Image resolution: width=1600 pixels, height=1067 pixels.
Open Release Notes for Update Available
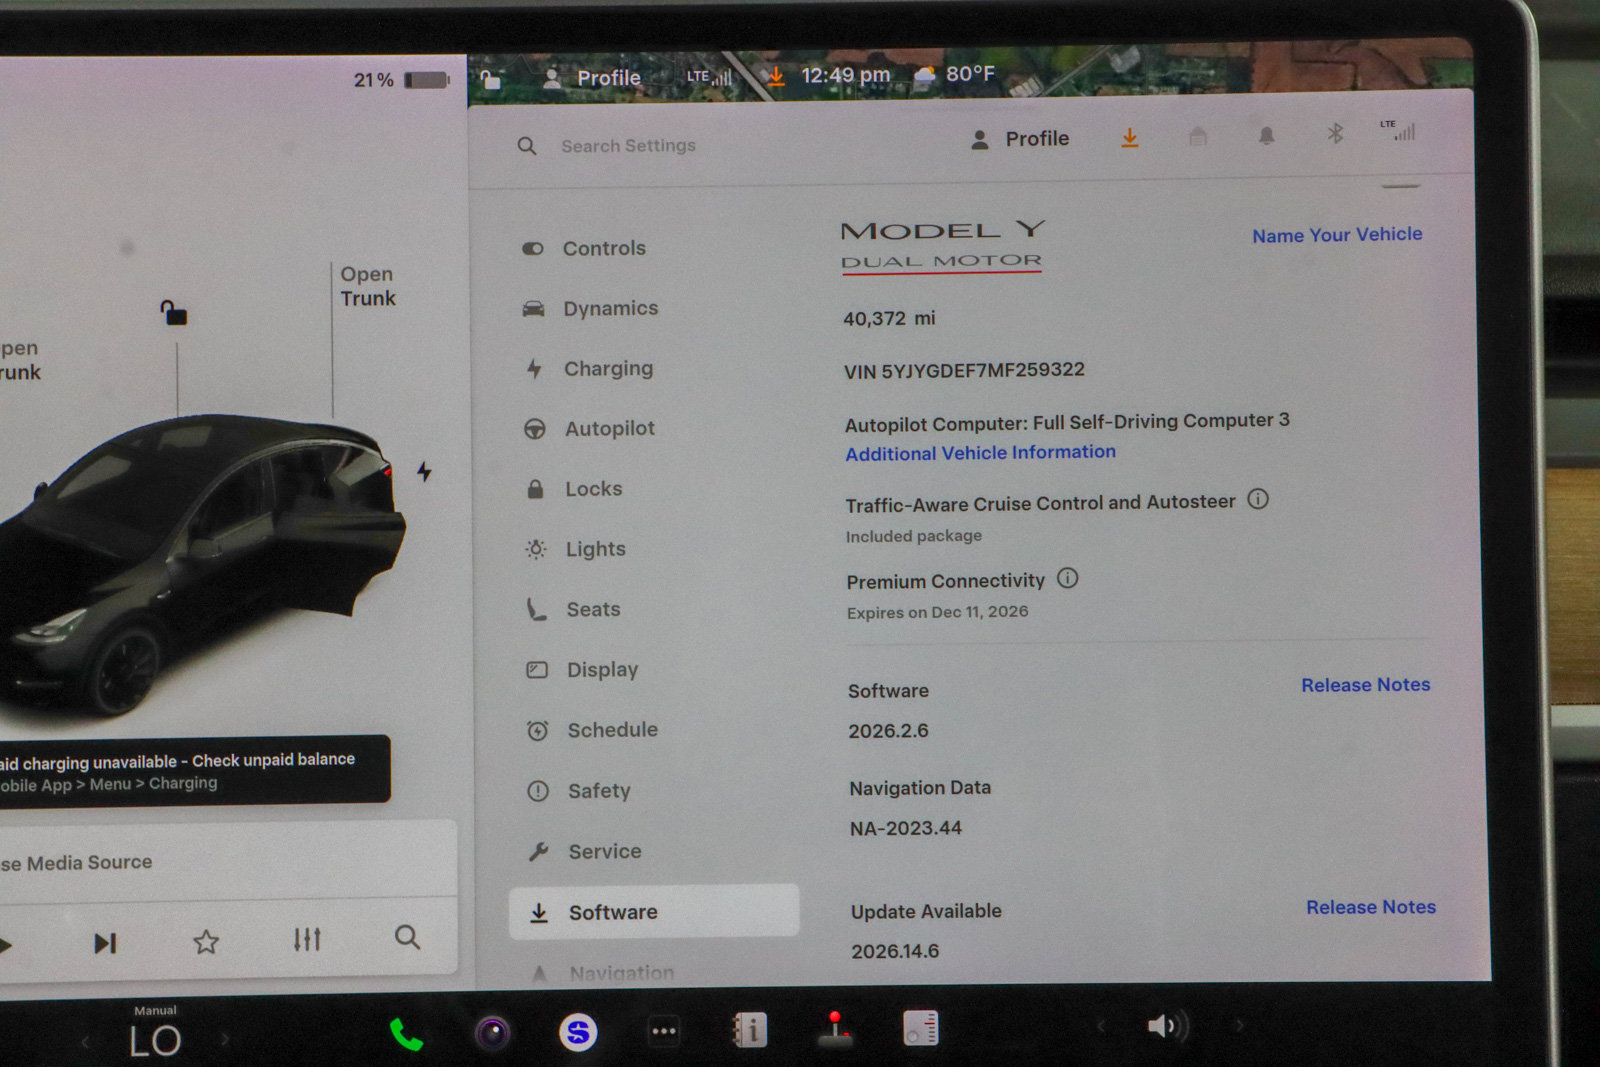[1370, 907]
